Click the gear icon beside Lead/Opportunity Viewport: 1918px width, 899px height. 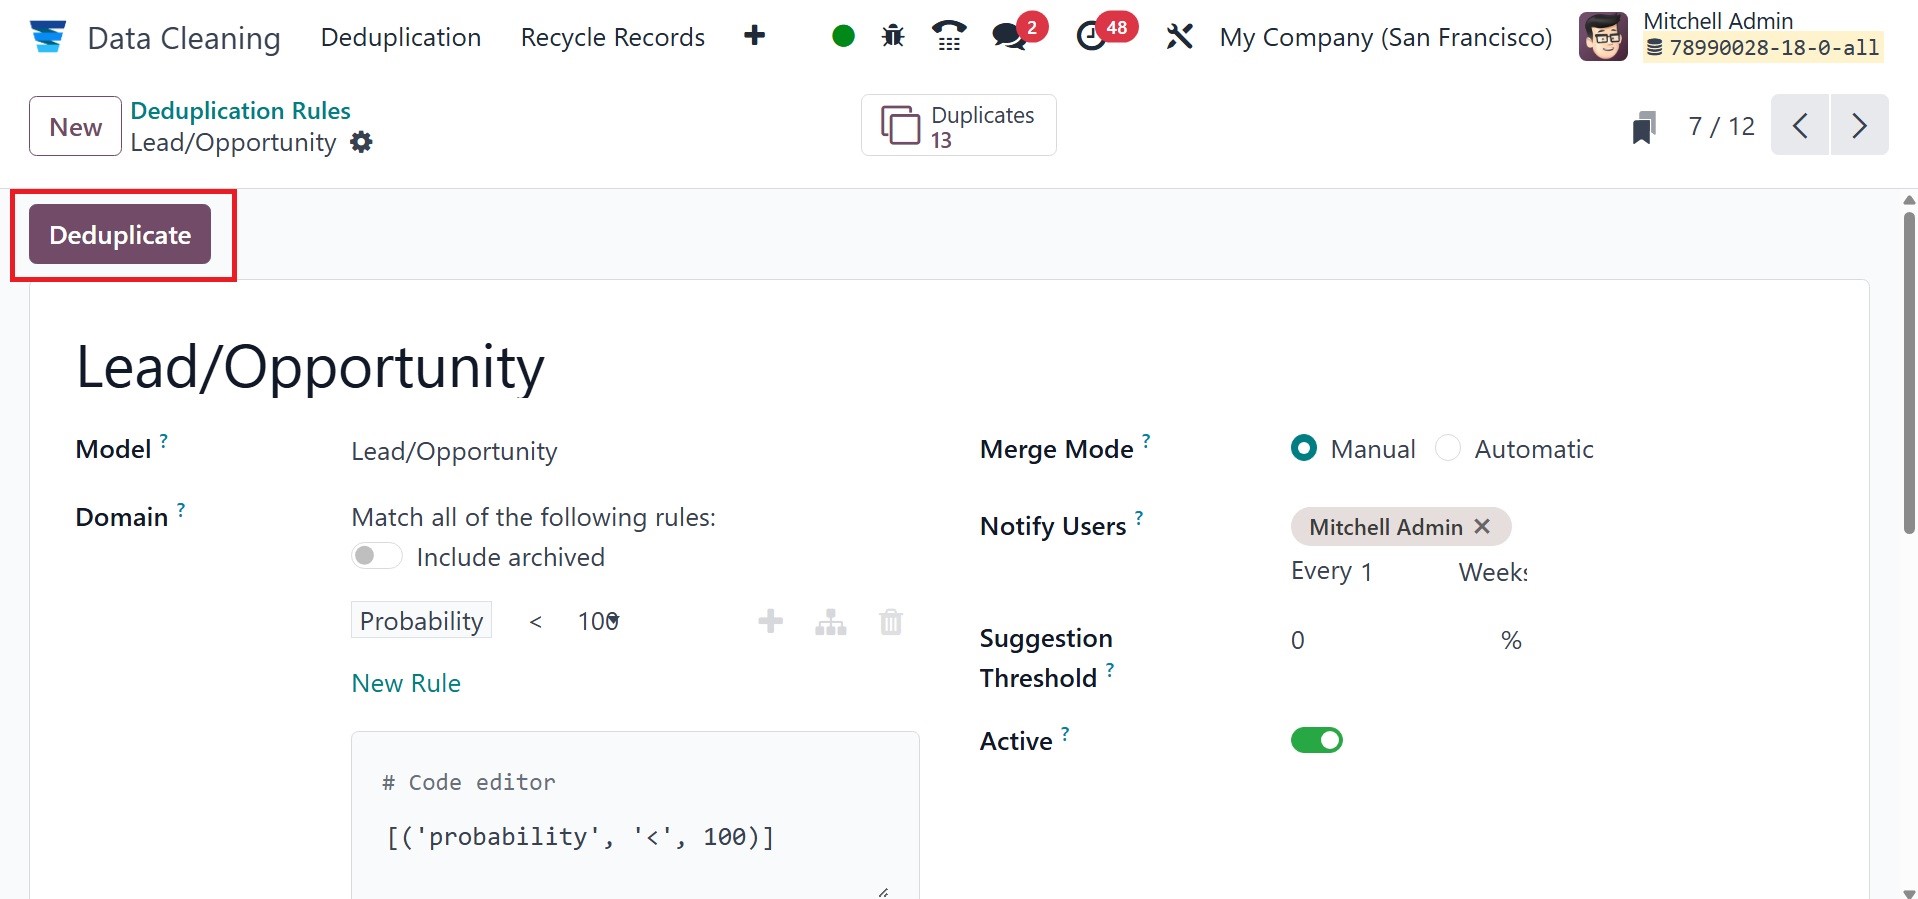(361, 142)
